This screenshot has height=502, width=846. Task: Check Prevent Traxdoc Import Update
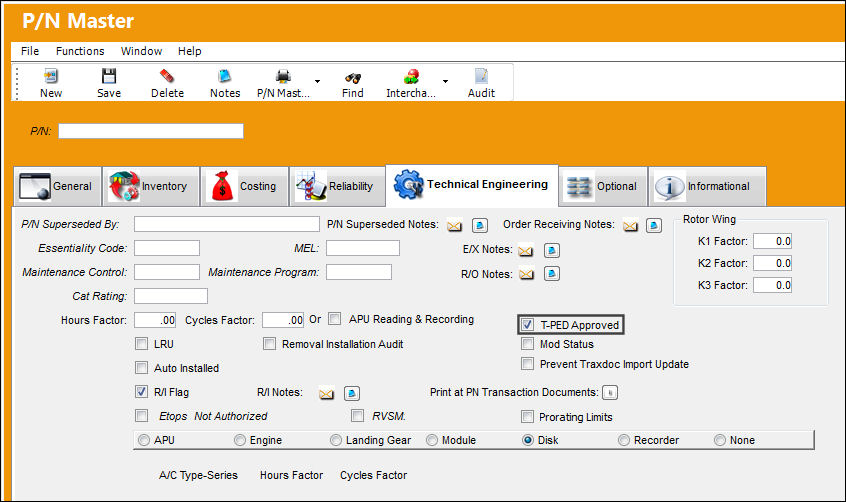click(x=527, y=363)
